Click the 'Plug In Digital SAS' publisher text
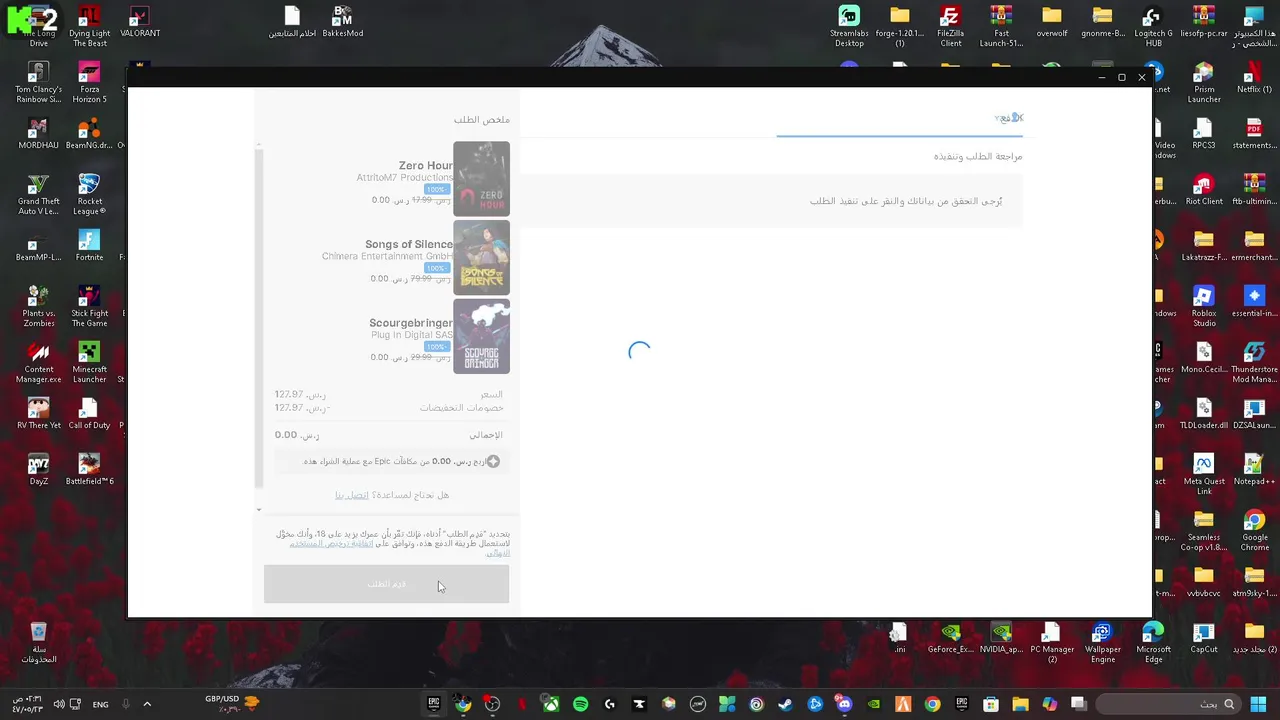The height and width of the screenshot is (720, 1280). click(412, 335)
